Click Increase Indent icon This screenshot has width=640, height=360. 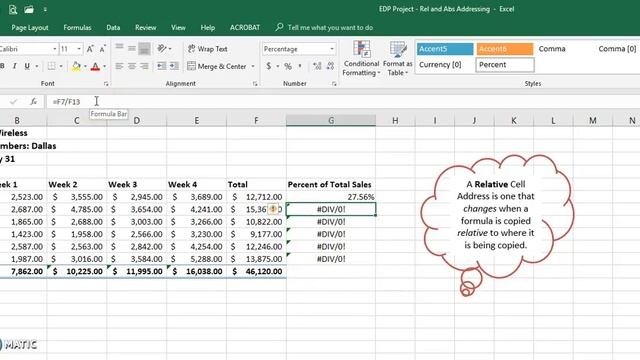point(174,66)
